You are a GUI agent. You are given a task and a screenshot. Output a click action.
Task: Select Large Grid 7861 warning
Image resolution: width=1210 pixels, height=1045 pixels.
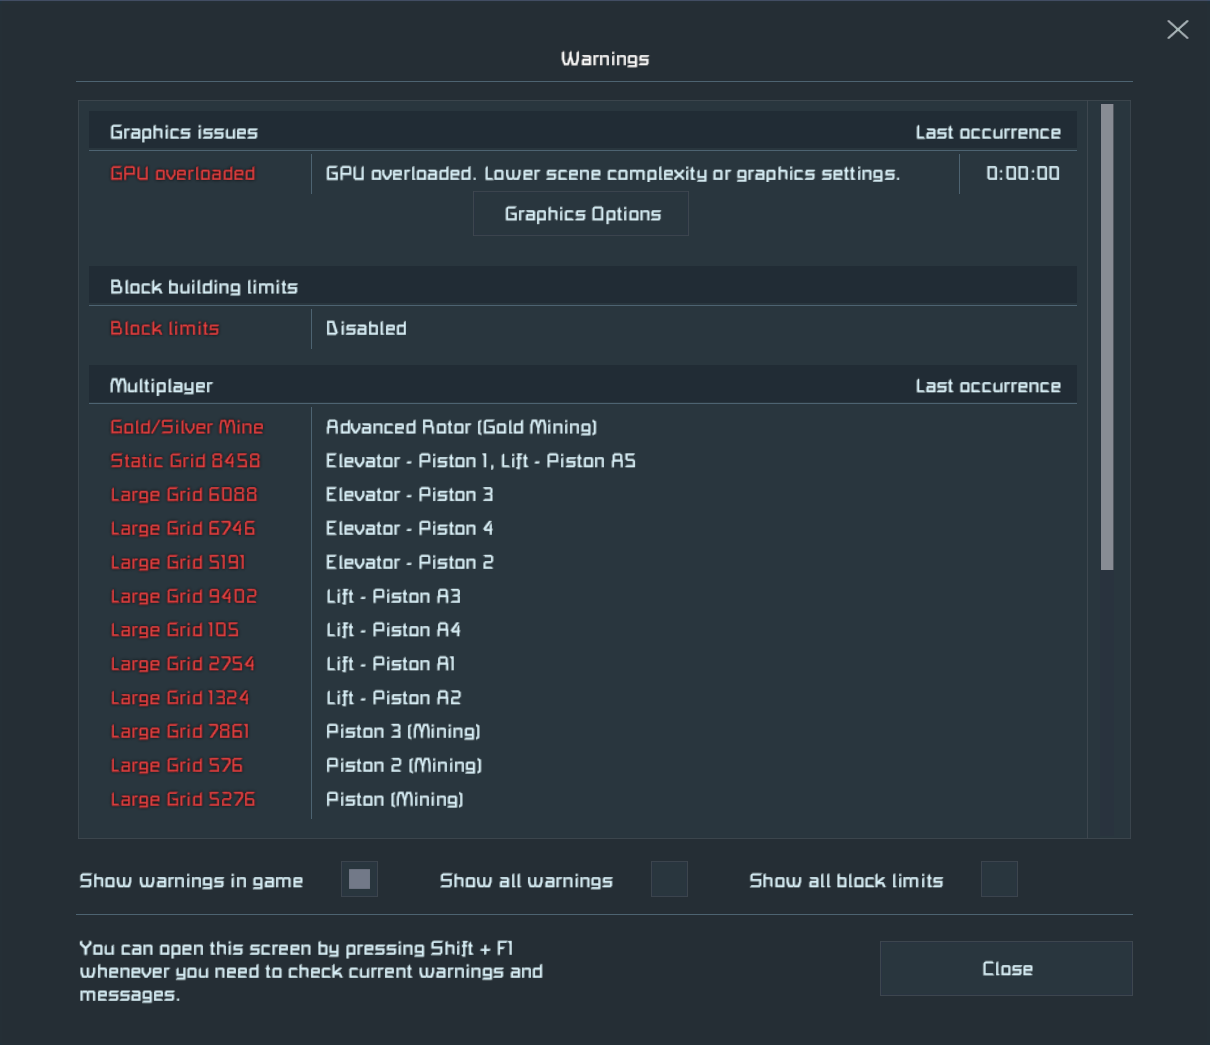[180, 732]
